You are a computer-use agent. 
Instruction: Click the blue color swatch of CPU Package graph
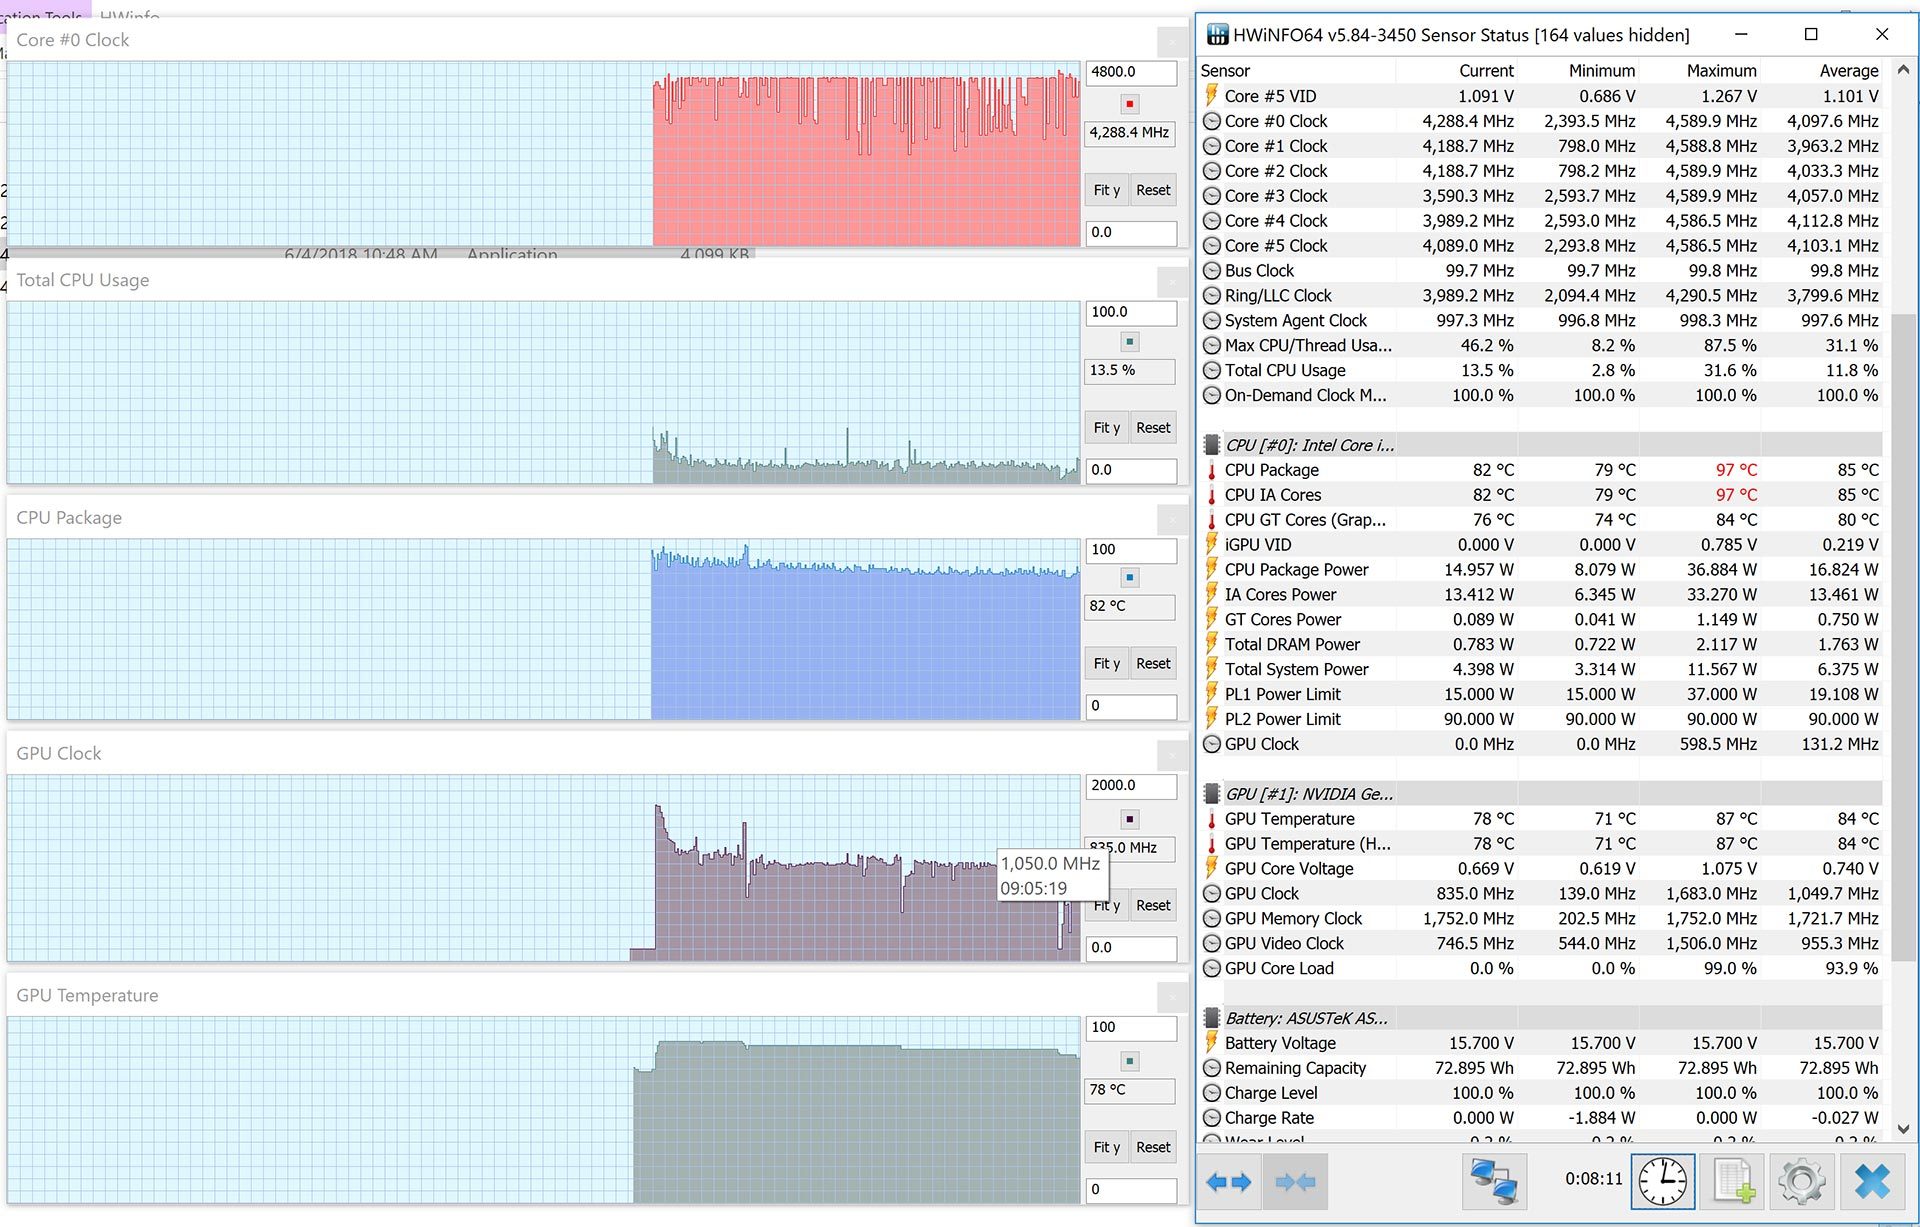(x=1130, y=577)
